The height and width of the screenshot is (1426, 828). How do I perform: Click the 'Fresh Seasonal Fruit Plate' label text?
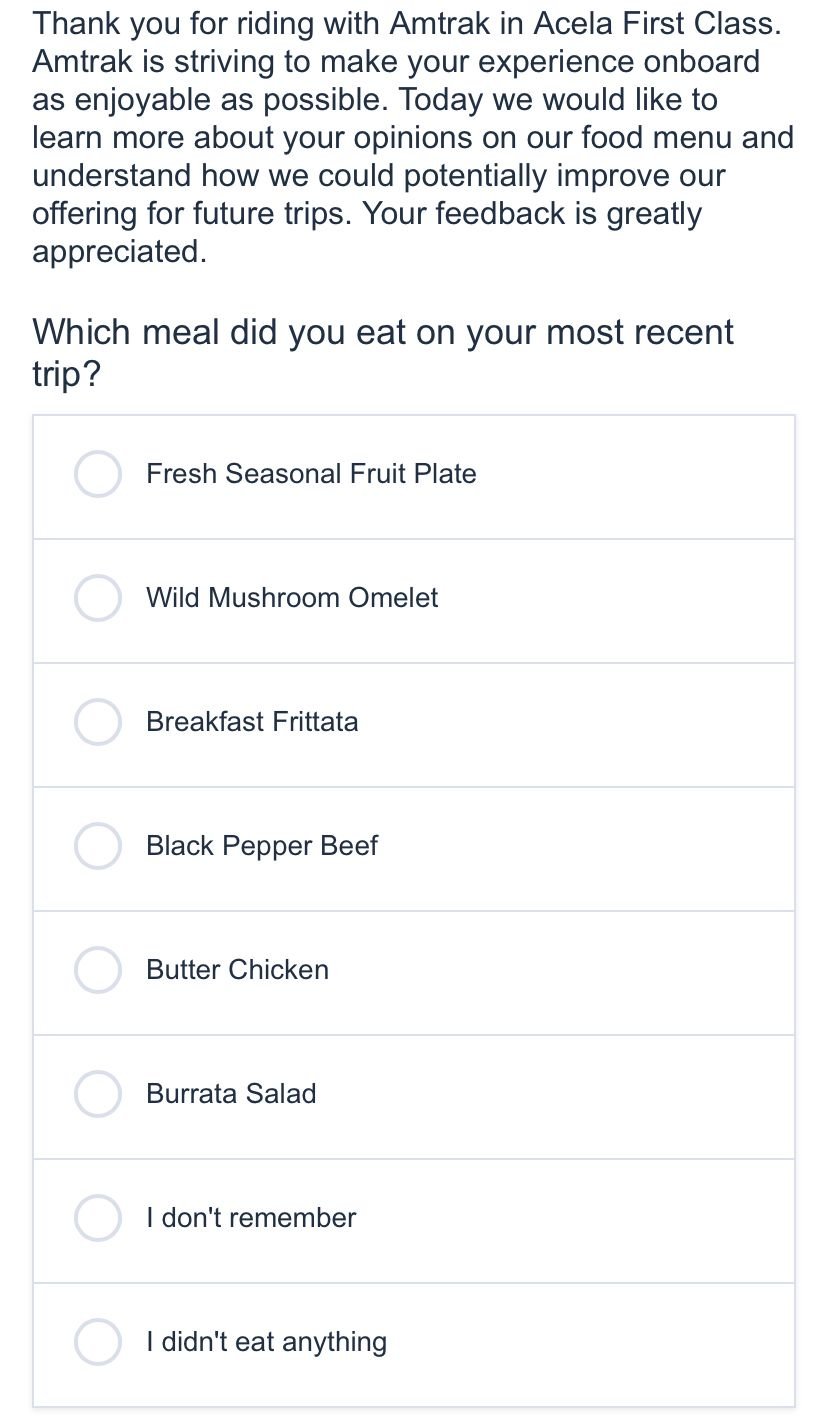tap(311, 474)
